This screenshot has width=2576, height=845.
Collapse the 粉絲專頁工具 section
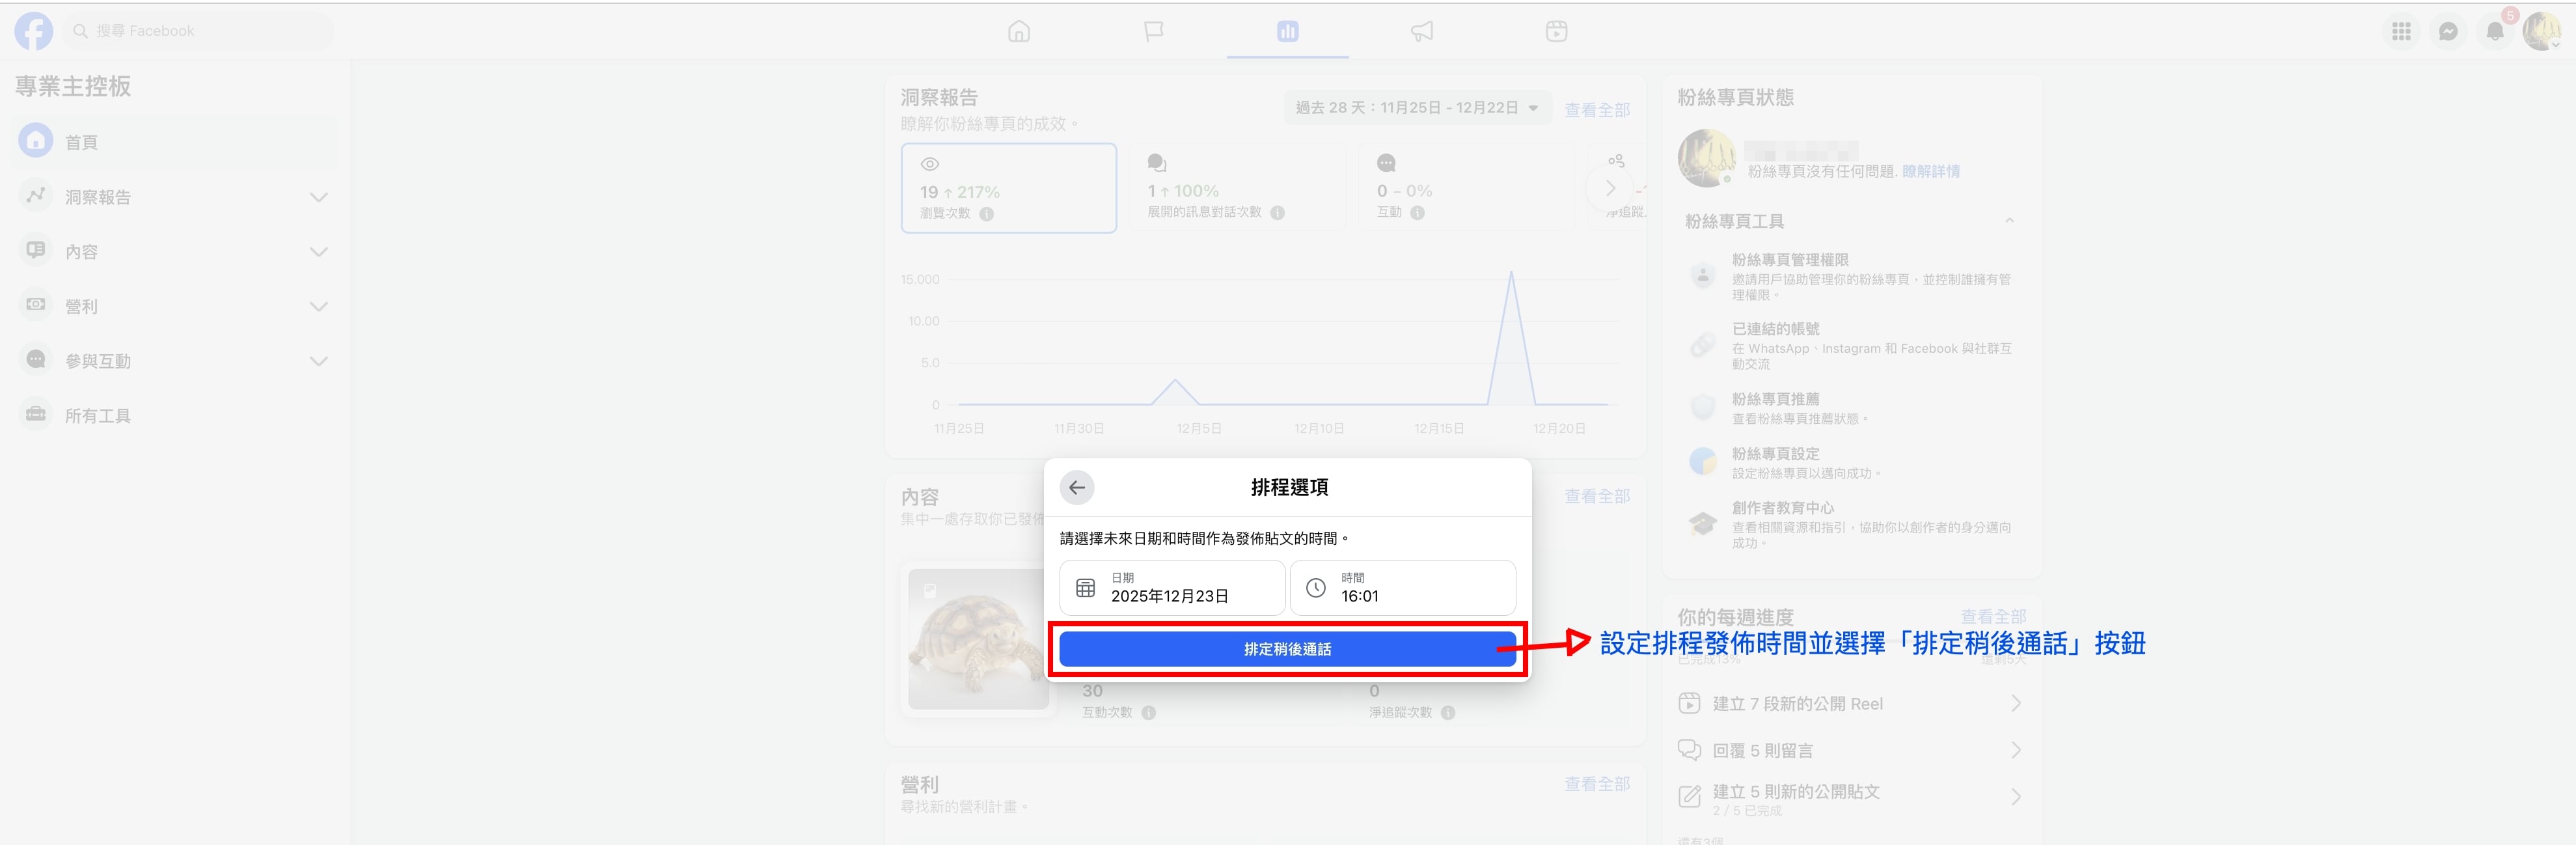(2009, 221)
